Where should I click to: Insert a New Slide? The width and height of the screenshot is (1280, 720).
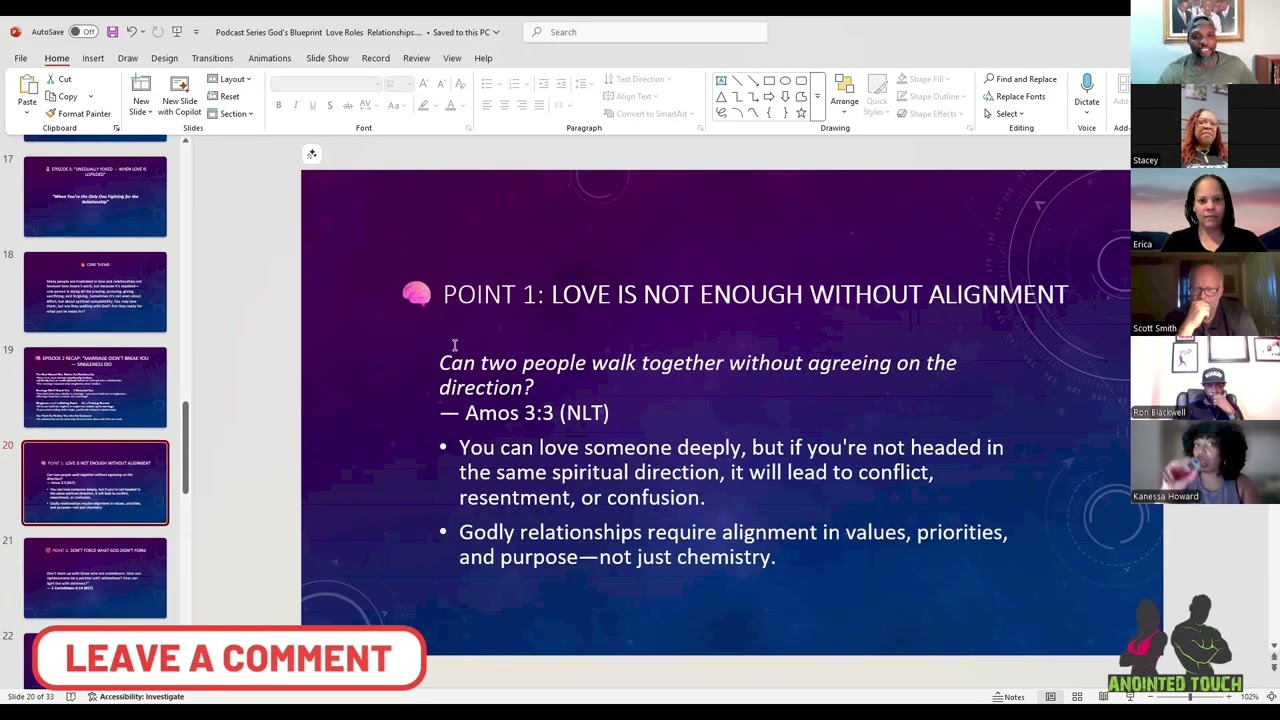(x=141, y=95)
